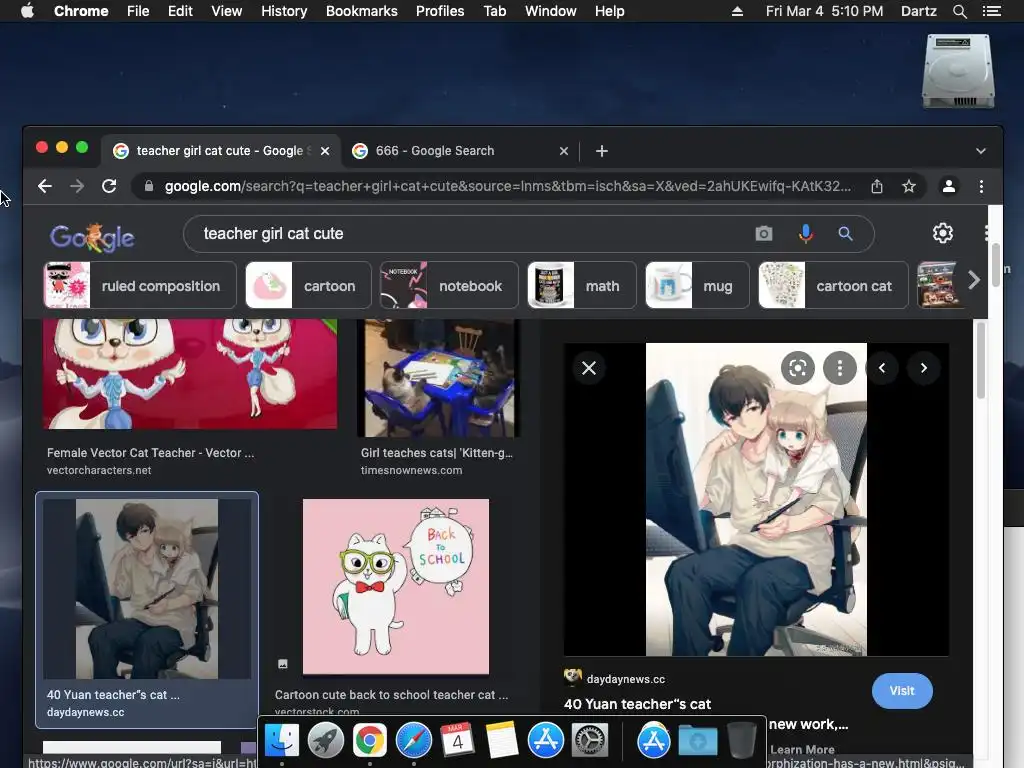This screenshot has width=1024, height=768.
Task: Open Chrome three-dot menu
Action: 981,187
